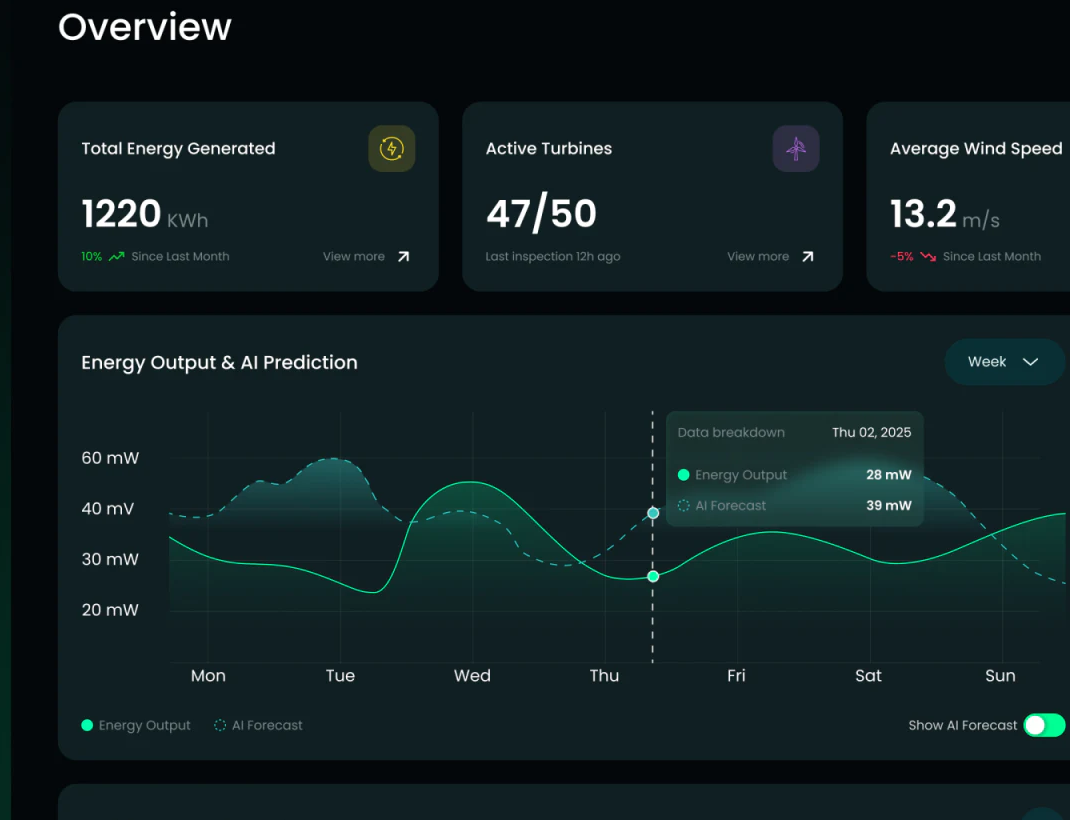Click the Sat label on chart axis
Viewport: 1070px width, 820px height.
click(868, 676)
